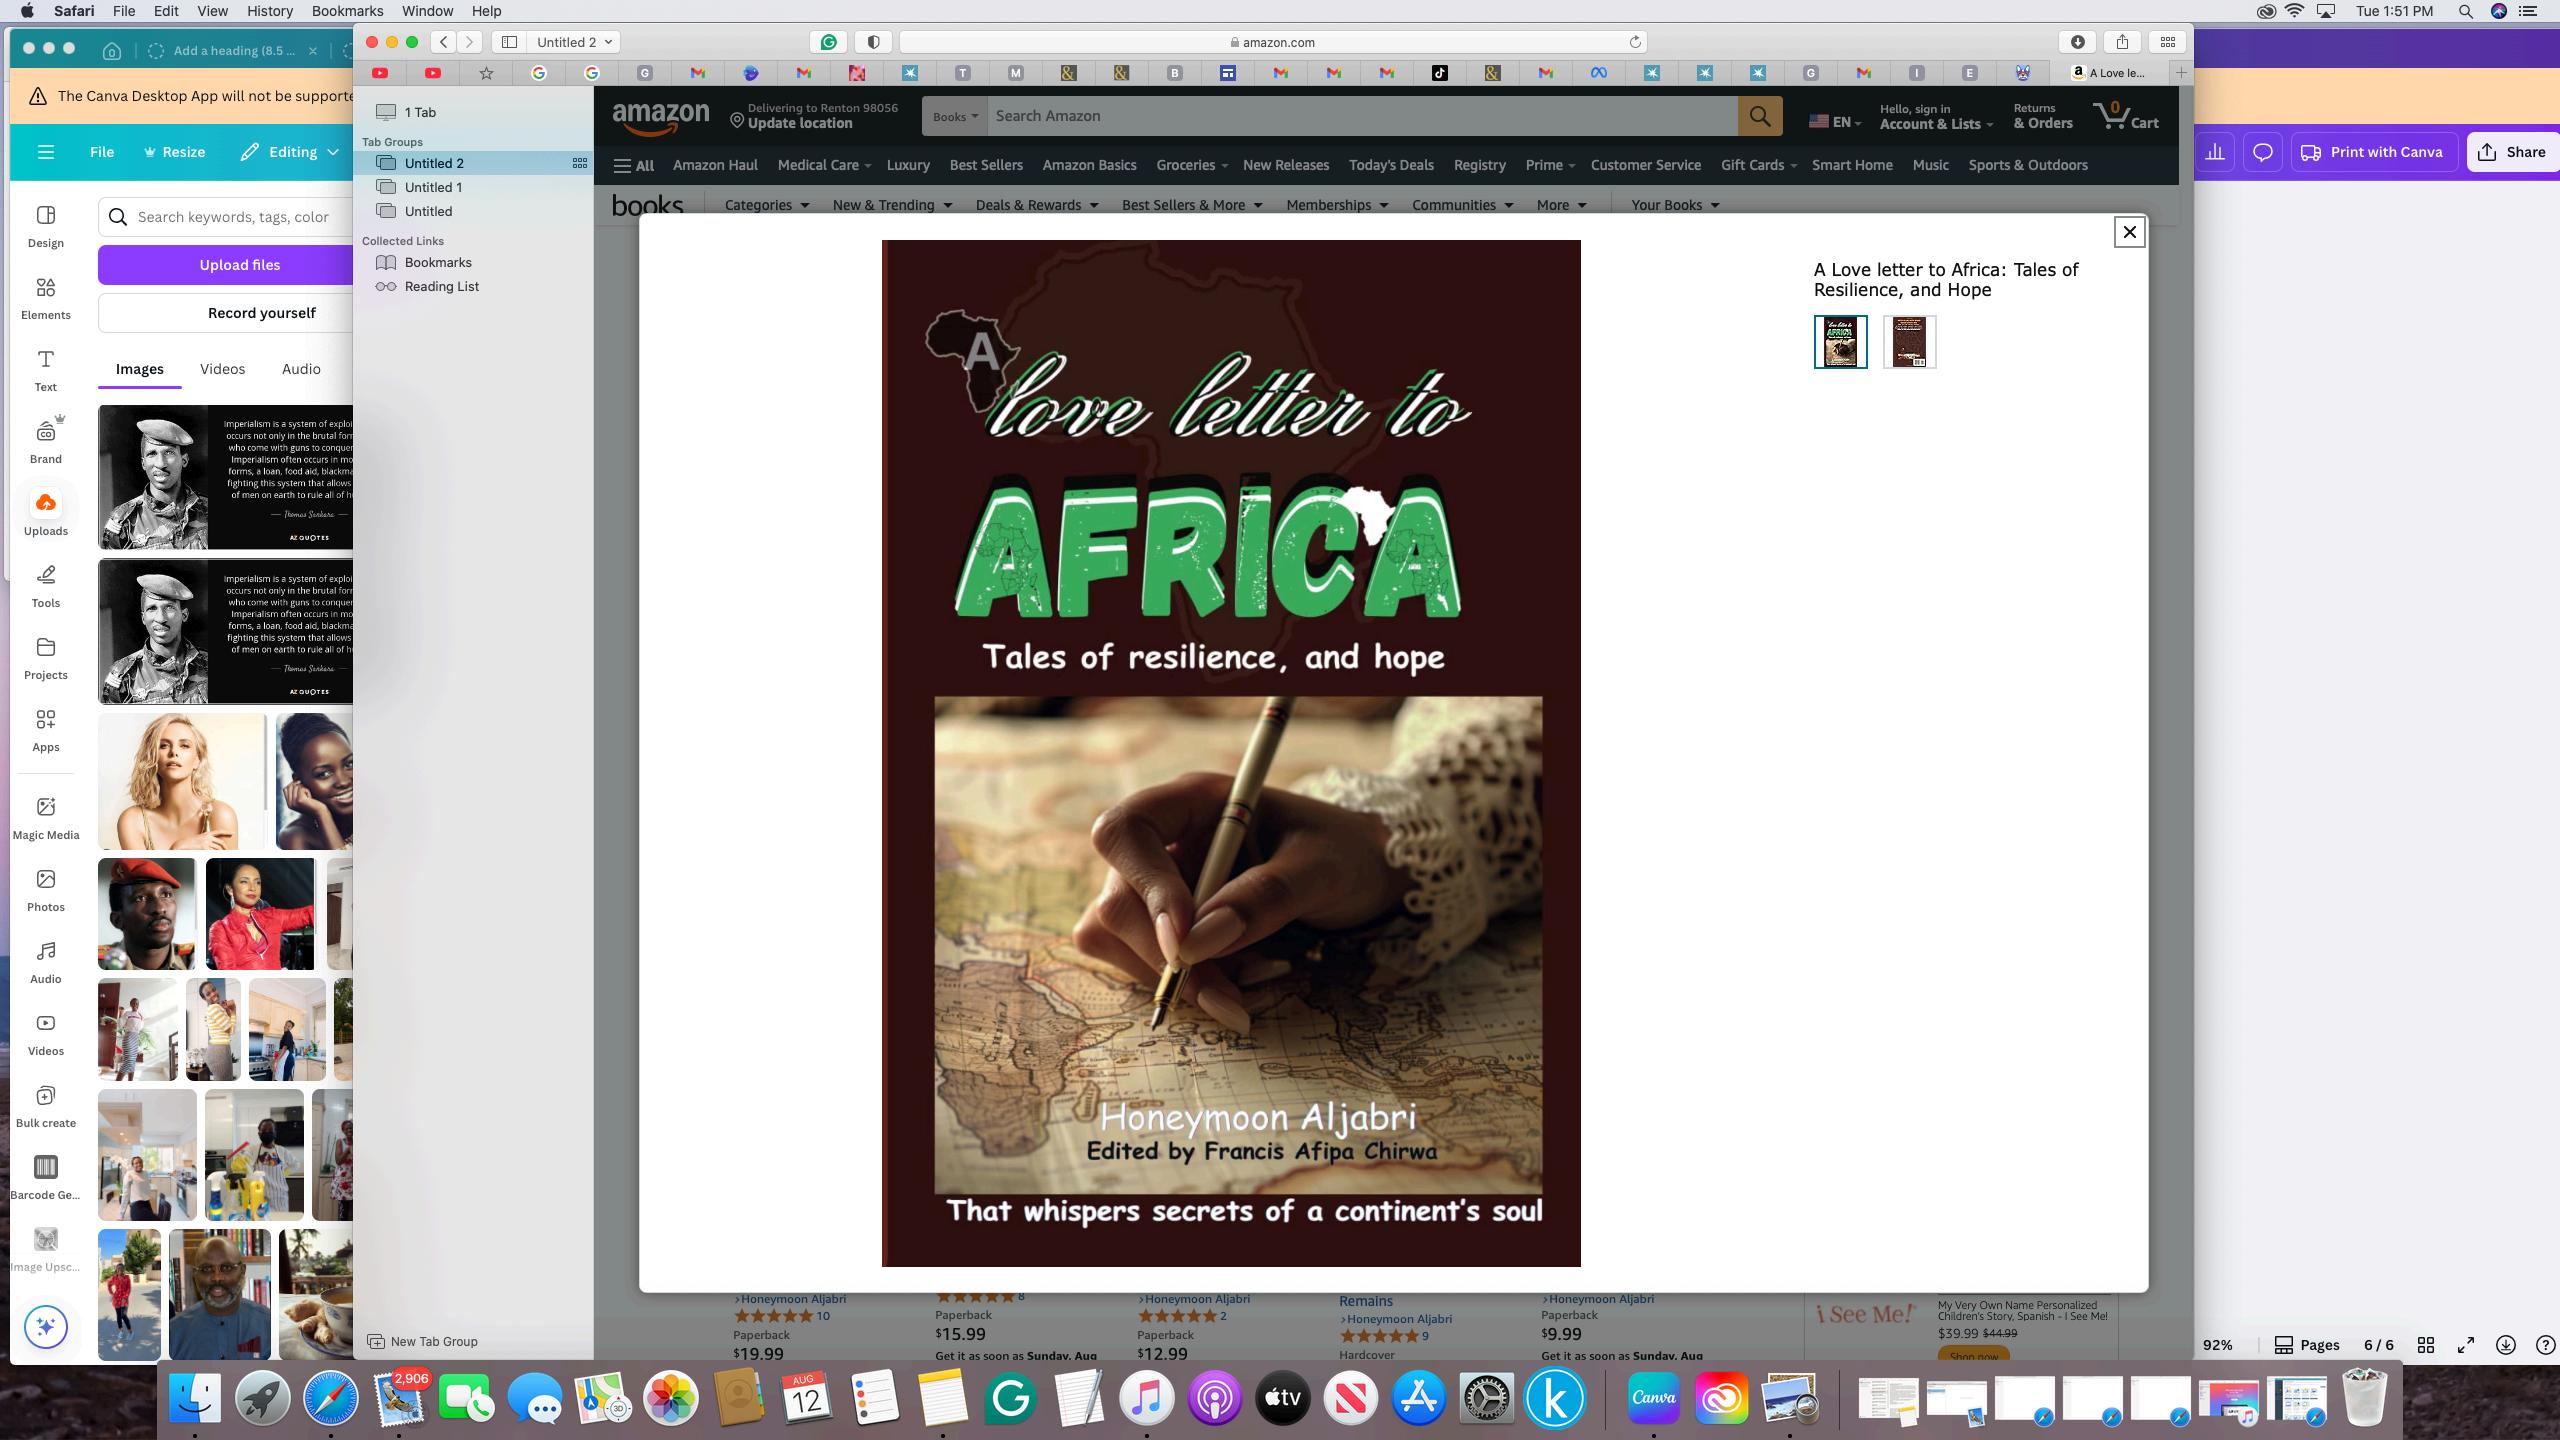The height and width of the screenshot is (1440, 2560).
Task: Open Safari tab overview grid icon
Action: tap(2167, 42)
